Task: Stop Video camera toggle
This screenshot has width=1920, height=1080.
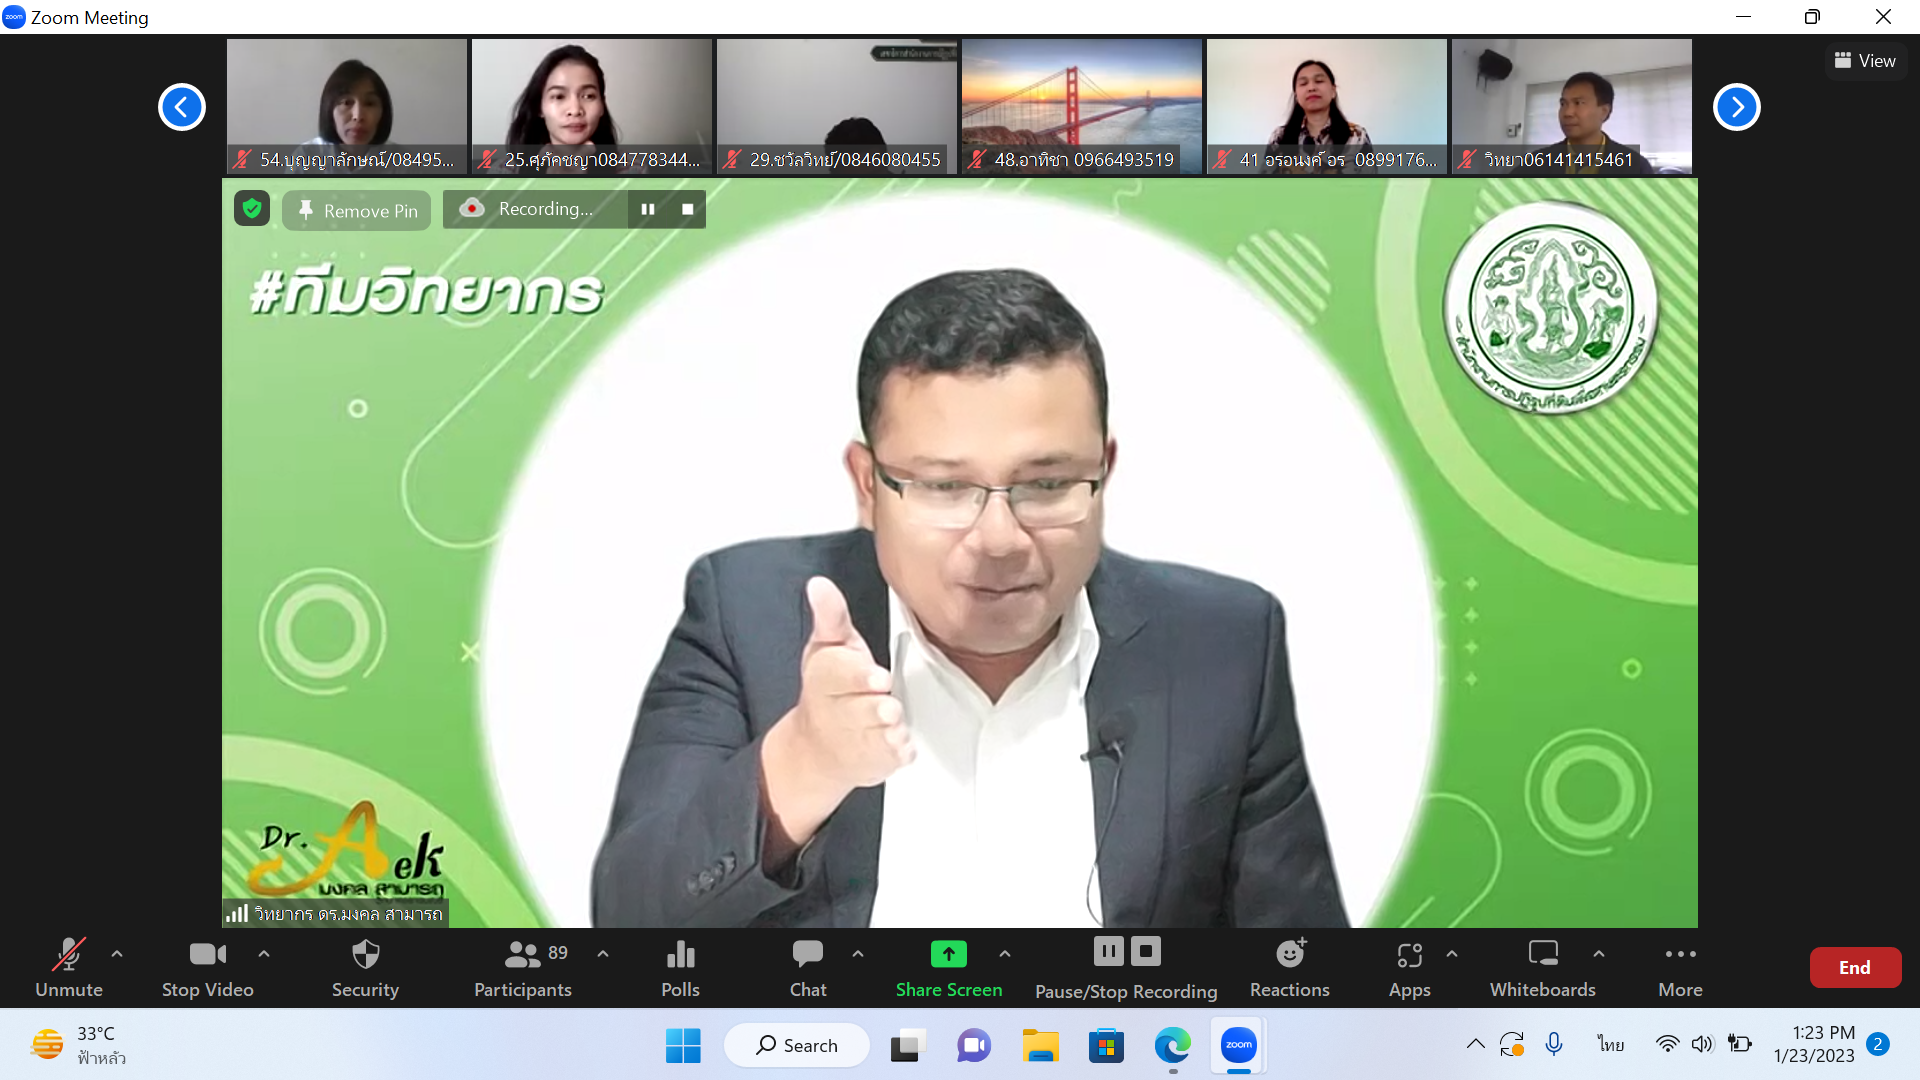Action: (207, 967)
